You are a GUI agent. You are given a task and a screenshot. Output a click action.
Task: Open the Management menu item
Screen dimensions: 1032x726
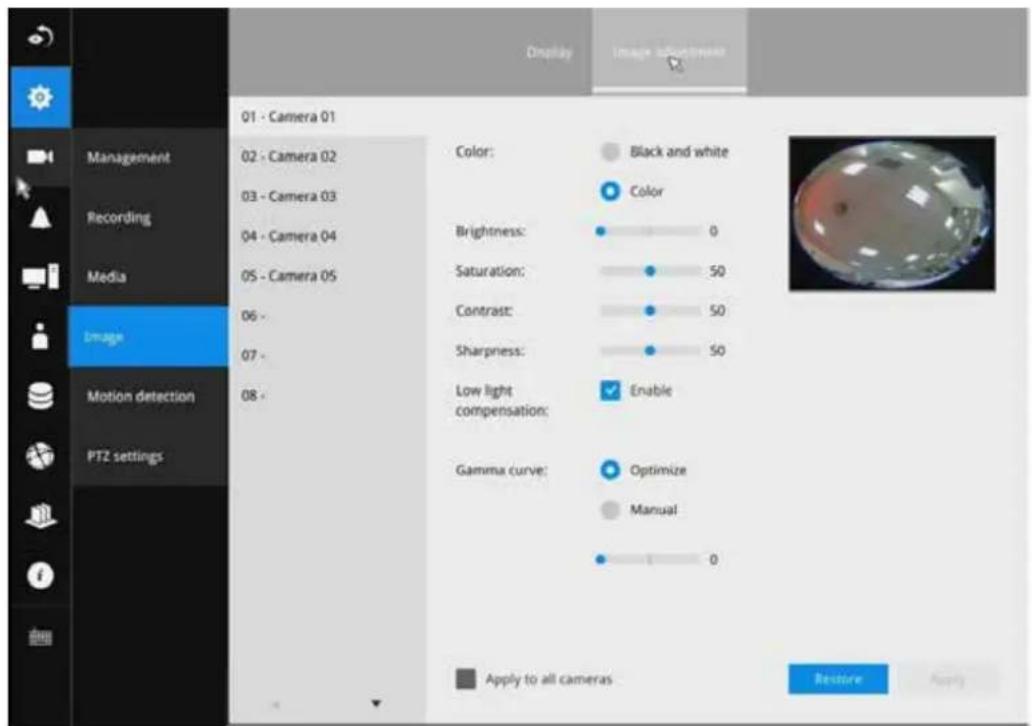click(x=149, y=157)
